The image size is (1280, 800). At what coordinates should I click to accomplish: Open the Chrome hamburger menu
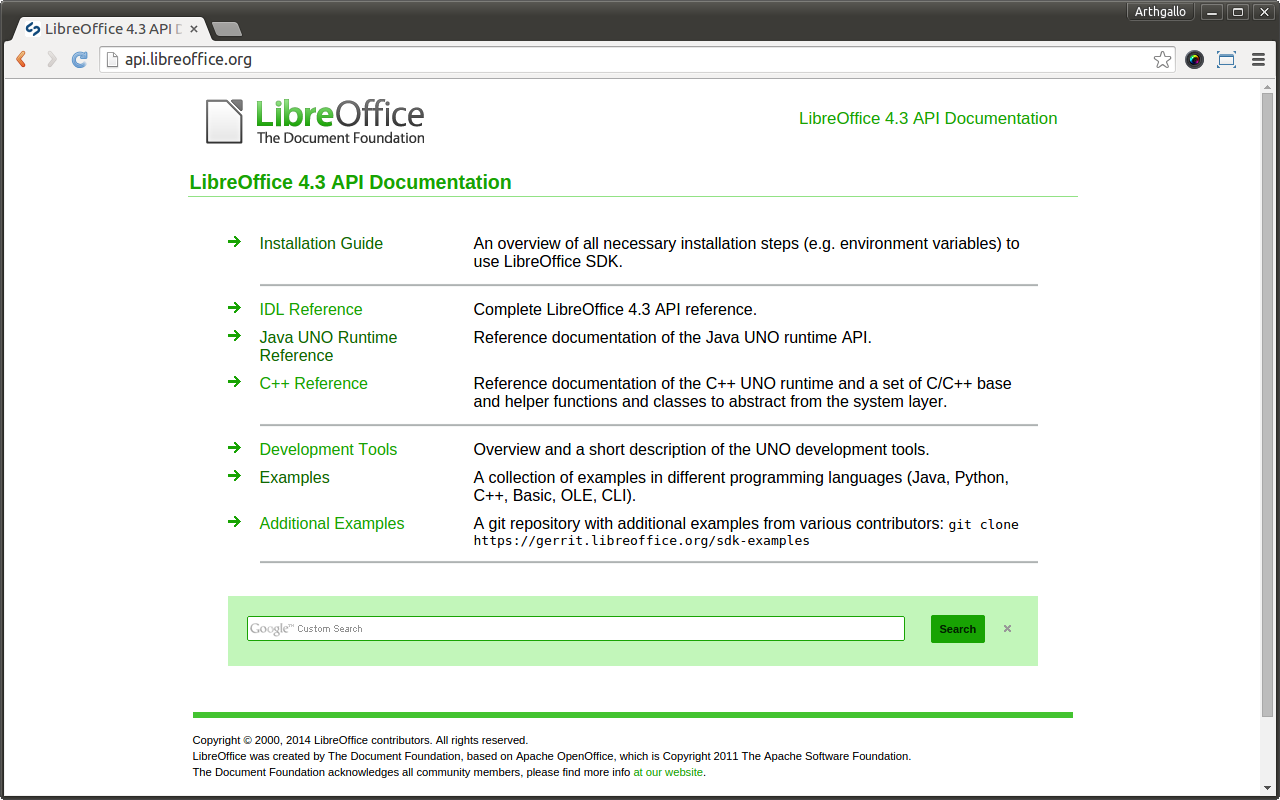point(1258,60)
